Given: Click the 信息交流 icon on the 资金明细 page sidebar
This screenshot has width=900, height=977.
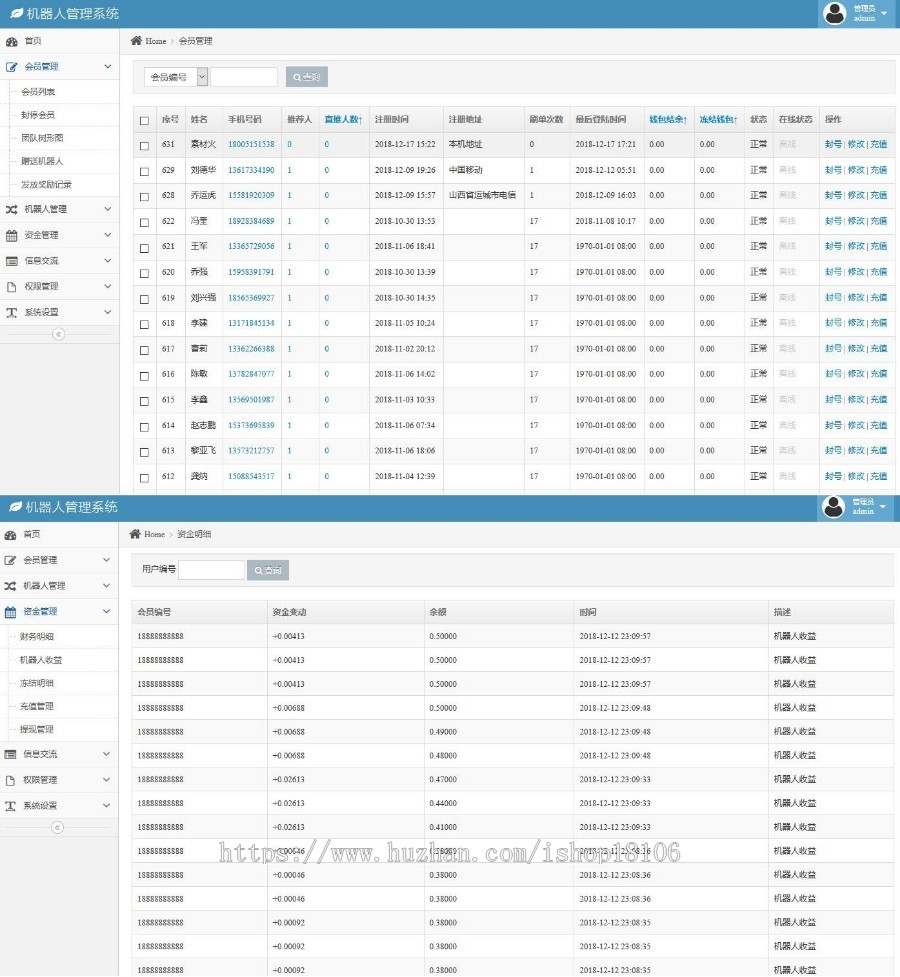Looking at the screenshot, I should [x=11, y=754].
